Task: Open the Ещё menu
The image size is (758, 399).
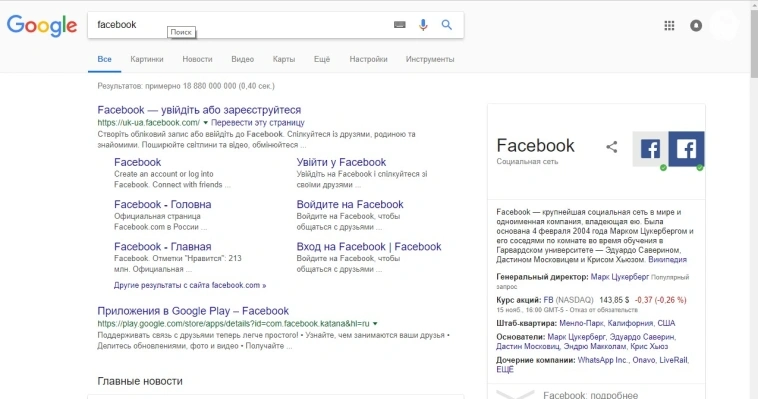Action: (322, 59)
